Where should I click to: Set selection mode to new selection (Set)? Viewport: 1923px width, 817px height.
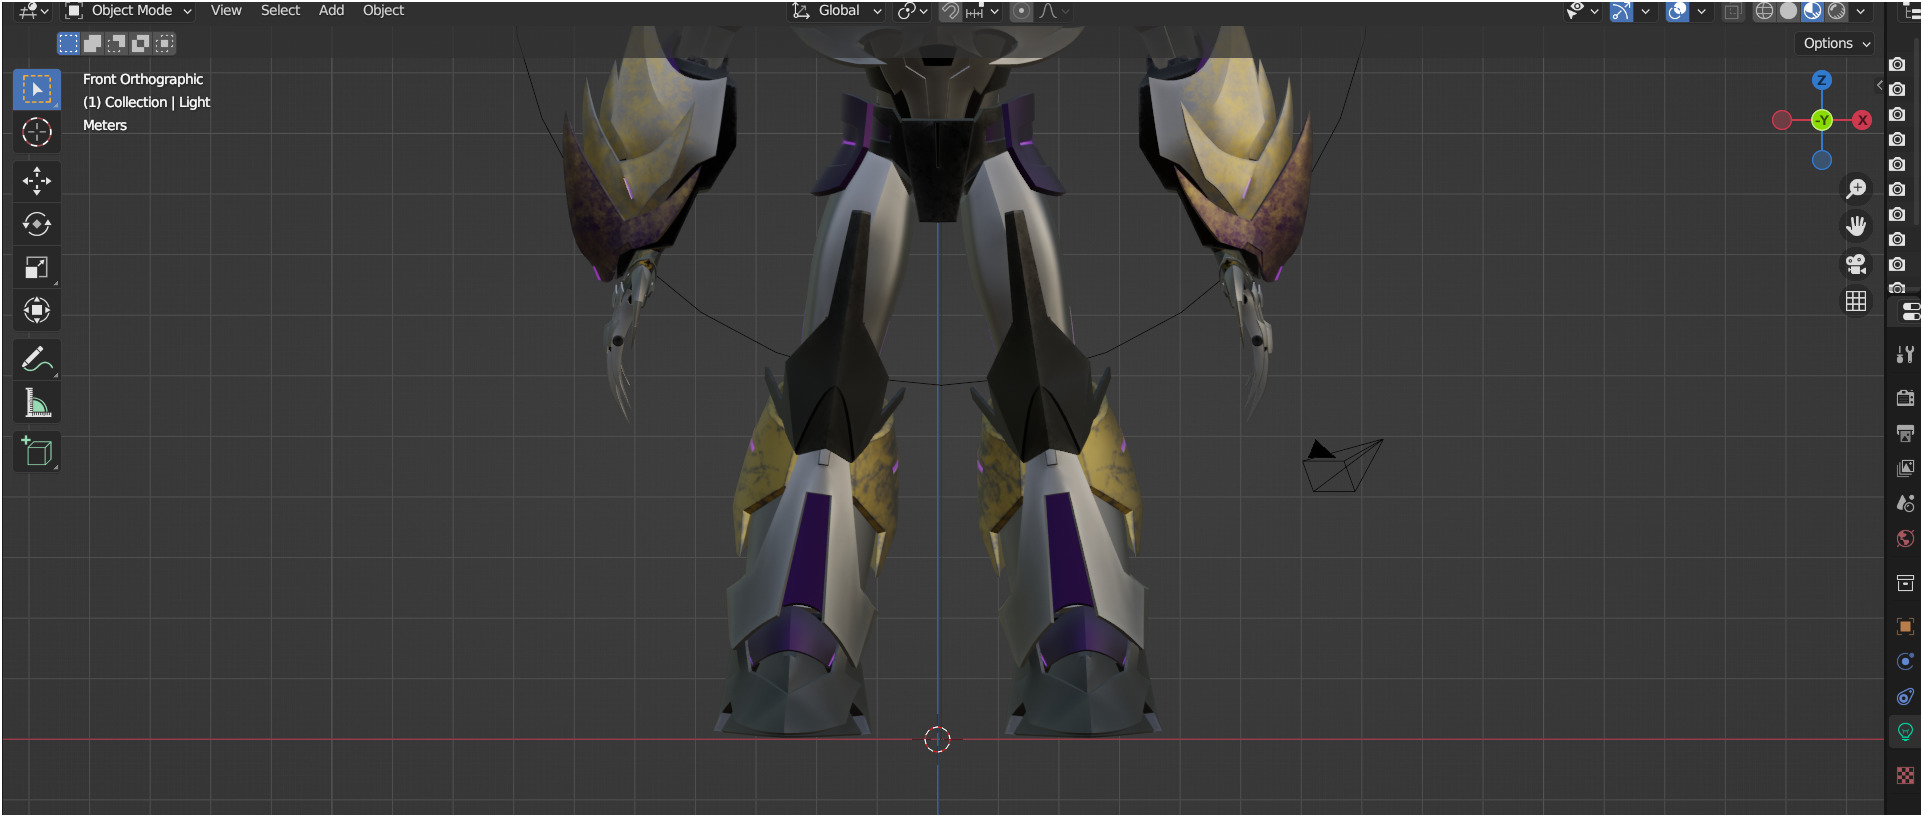pyautogui.click(x=68, y=43)
